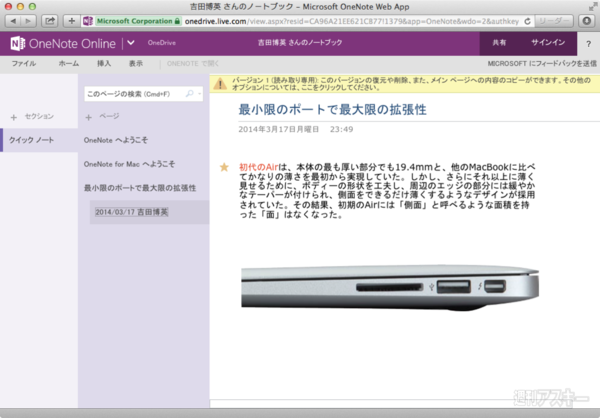
Task: Click MICROSOFT にフィードバックを送信 link
Action: tap(542, 64)
